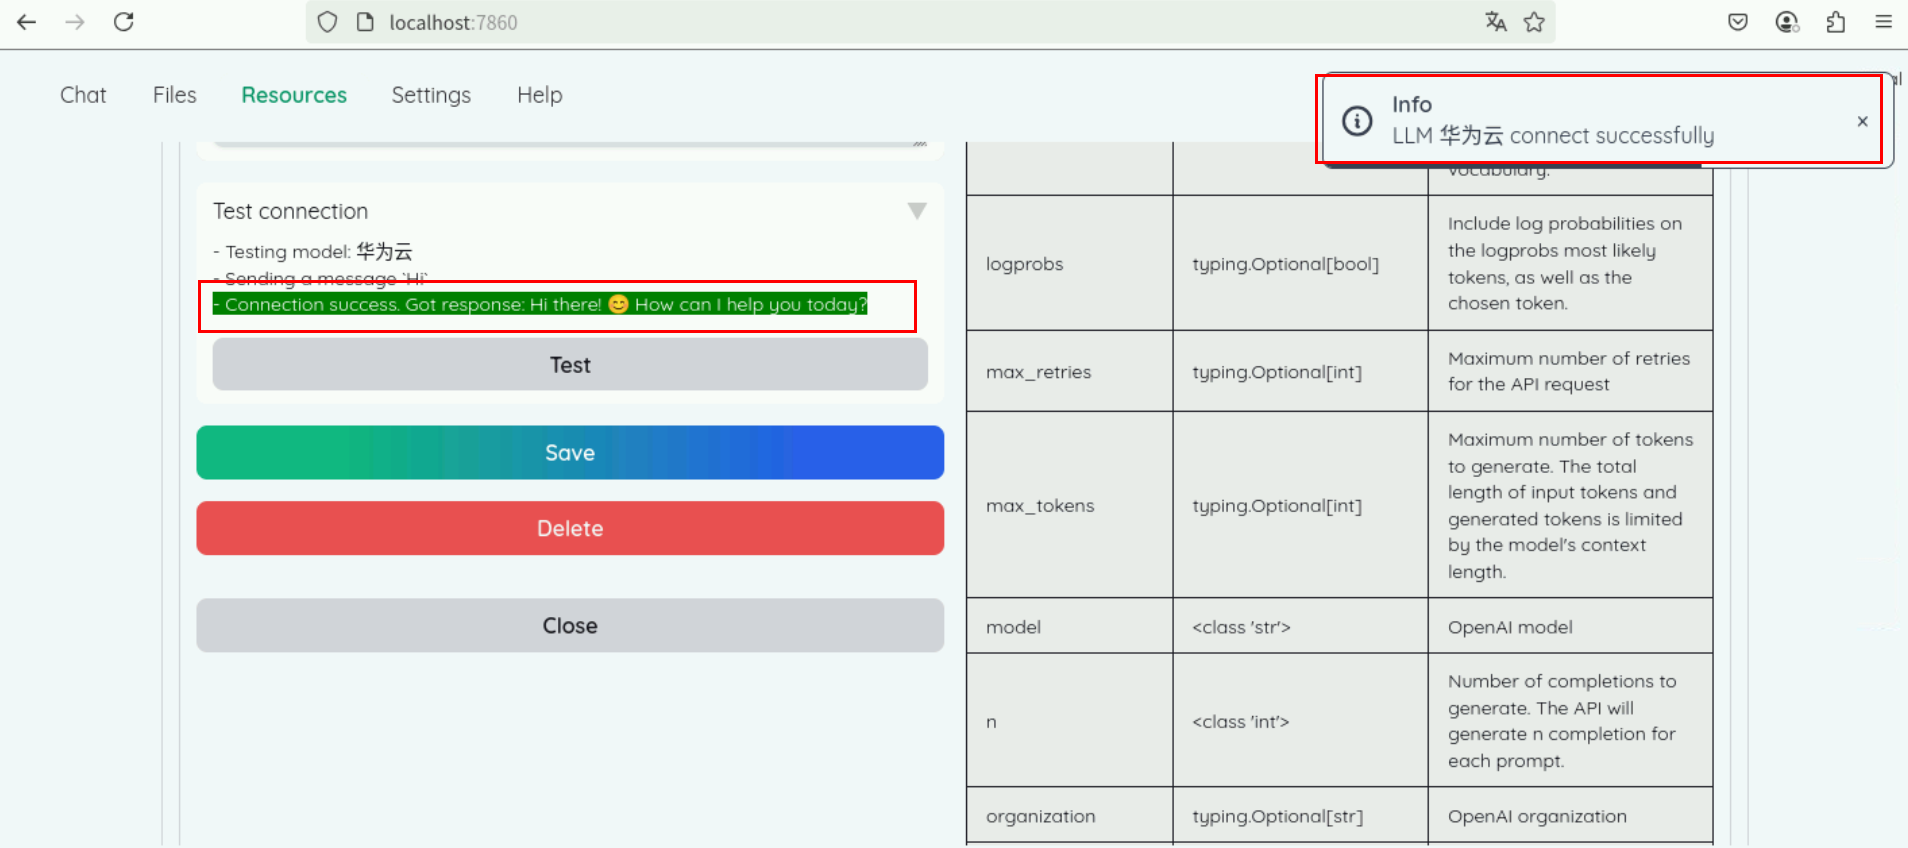The width and height of the screenshot is (1908, 848).
Task: Open the extensions puzzle icon
Action: tap(1835, 22)
